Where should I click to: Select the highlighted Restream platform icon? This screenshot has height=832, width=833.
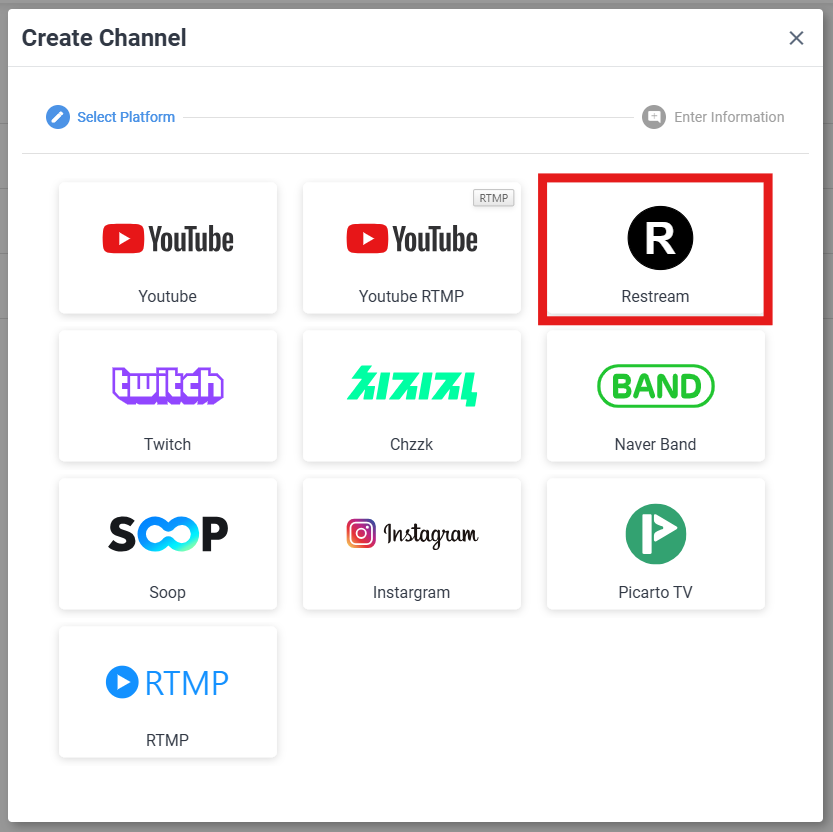(x=659, y=238)
